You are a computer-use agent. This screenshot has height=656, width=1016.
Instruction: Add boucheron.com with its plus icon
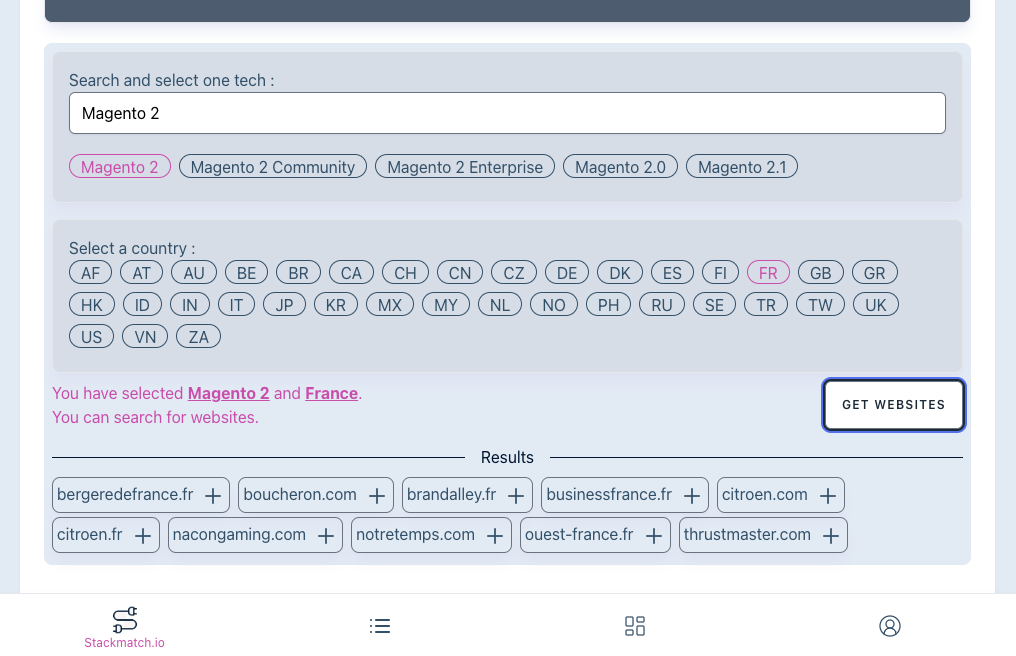376,496
